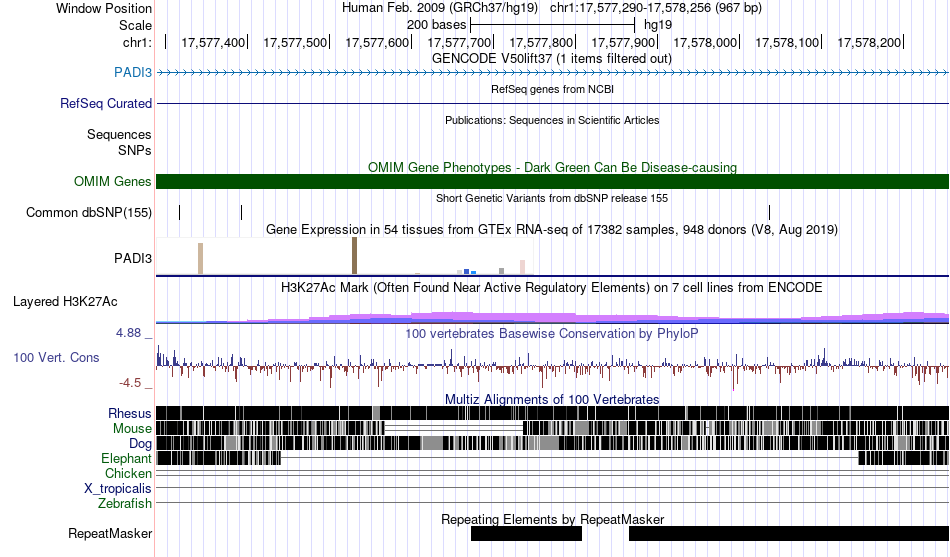Open the RefSeq Curated track label
The image size is (950, 557).
pos(106,104)
